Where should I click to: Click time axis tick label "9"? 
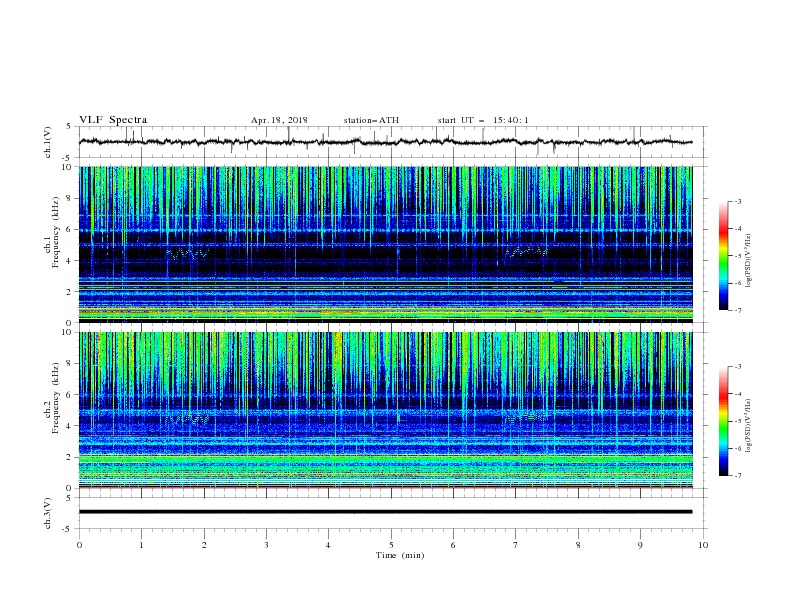(x=640, y=545)
